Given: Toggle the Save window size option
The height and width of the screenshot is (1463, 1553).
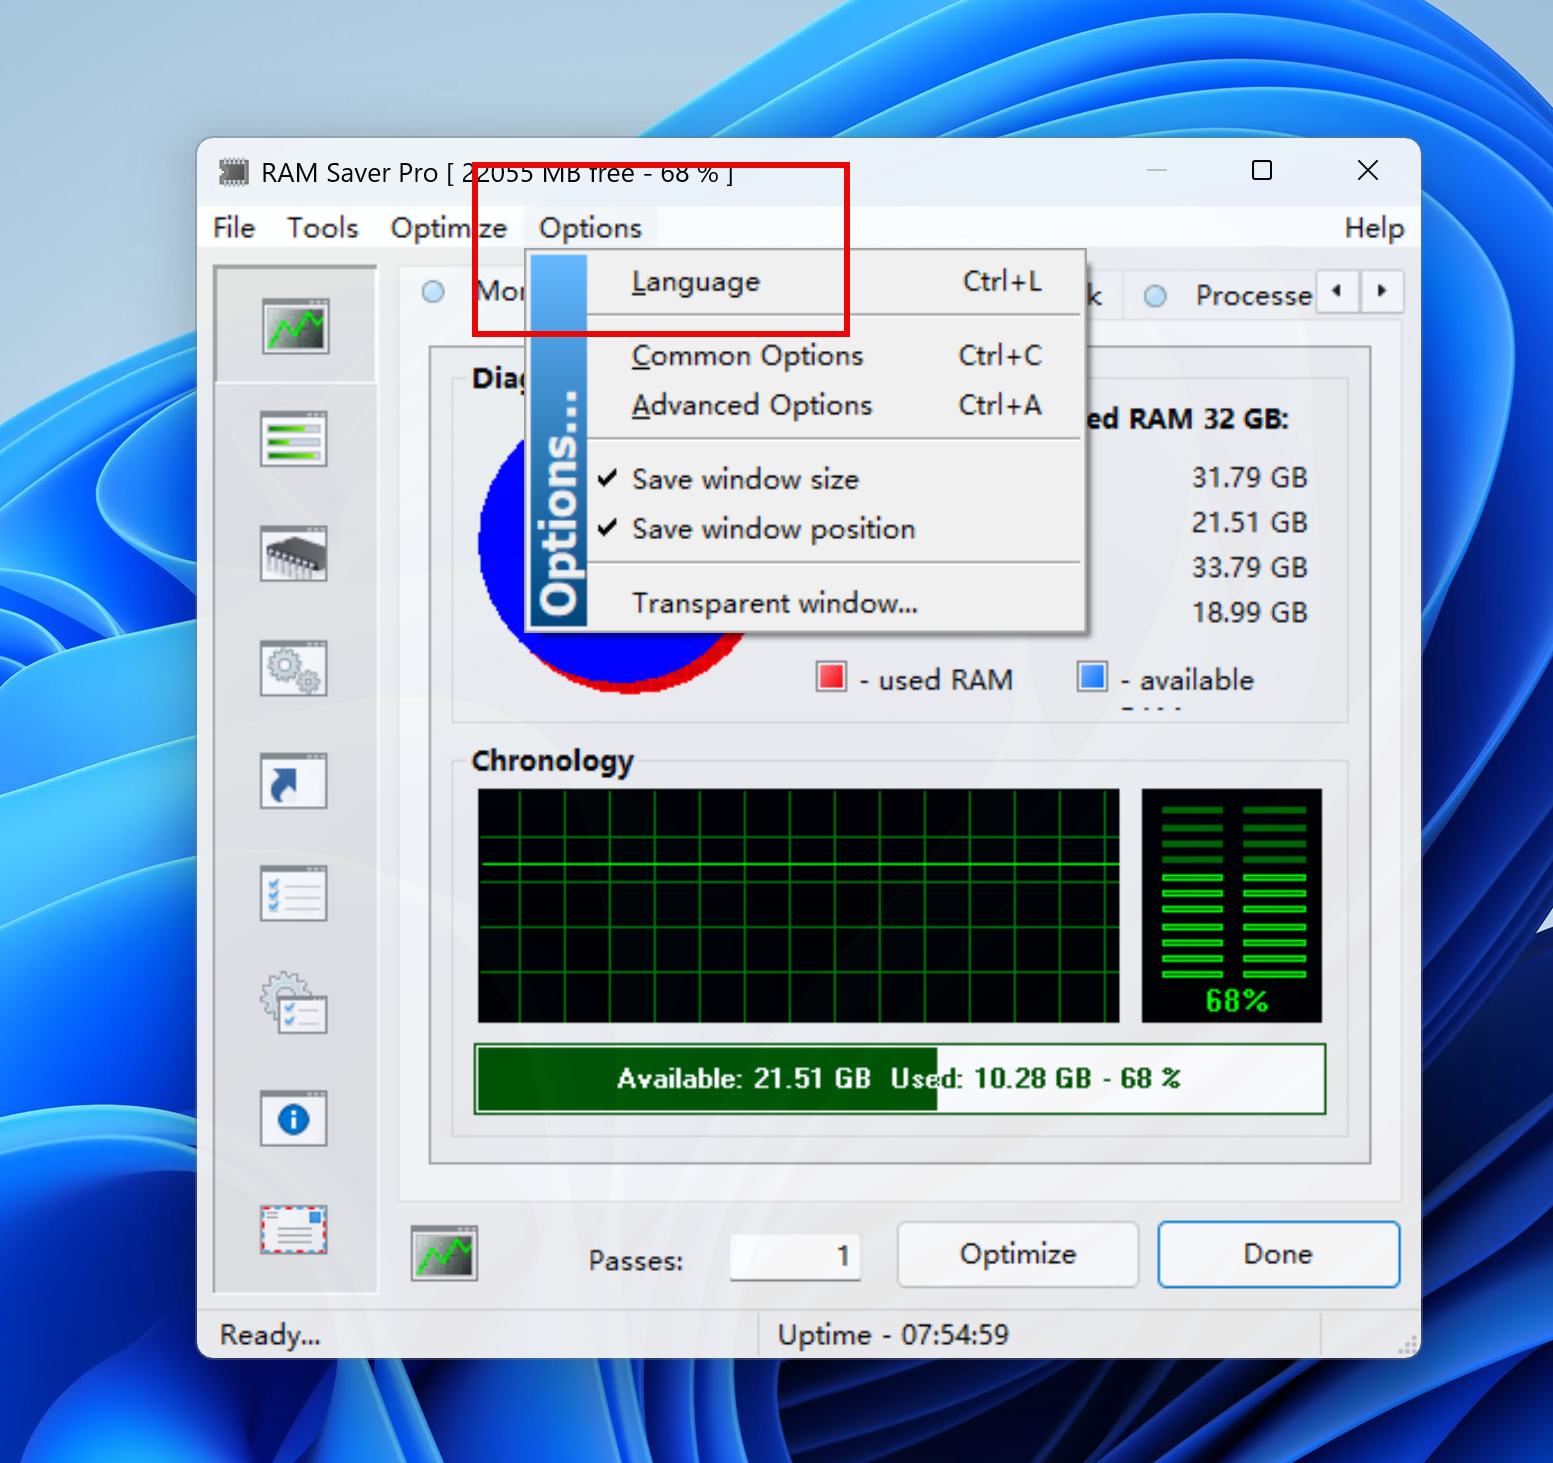Looking at the screenshot, I should point(745,480).
